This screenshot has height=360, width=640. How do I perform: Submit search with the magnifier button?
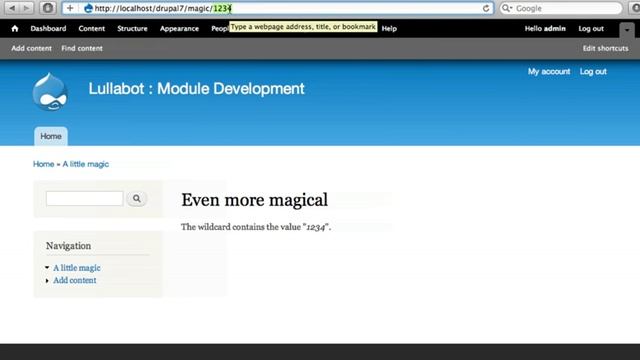click(x=136, y=199)
